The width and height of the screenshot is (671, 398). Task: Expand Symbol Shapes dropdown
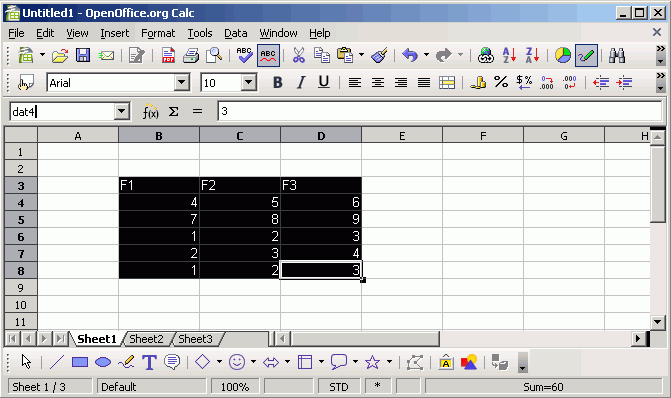(253, 362)
